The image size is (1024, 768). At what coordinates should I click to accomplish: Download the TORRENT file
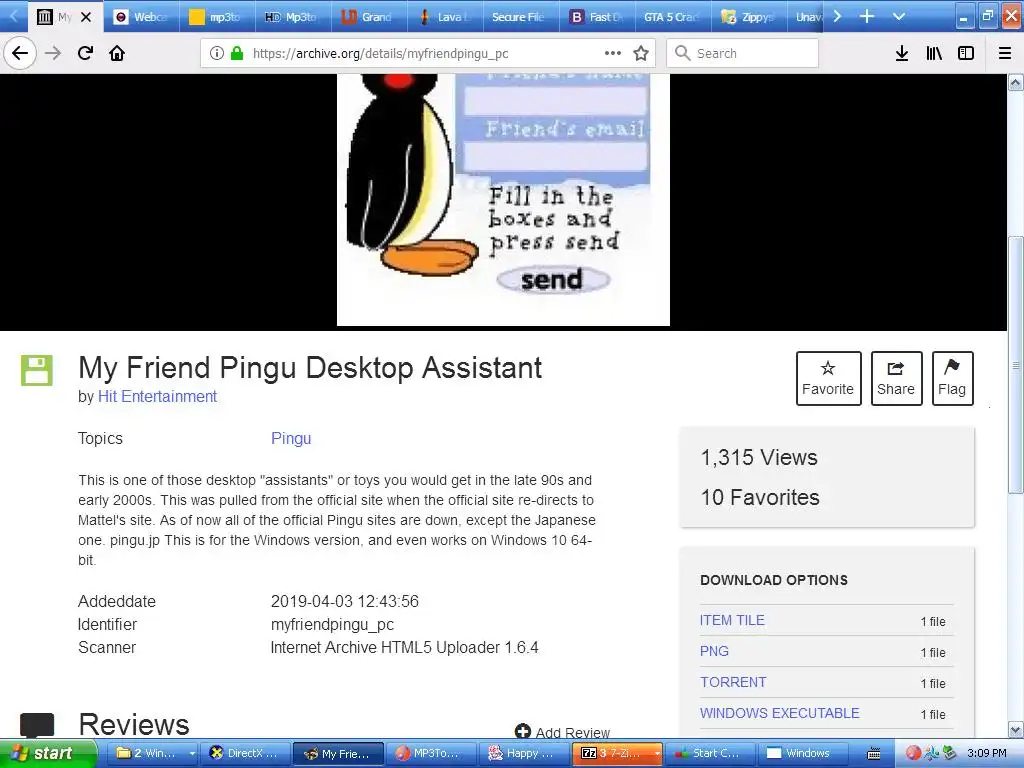(733, 682)
